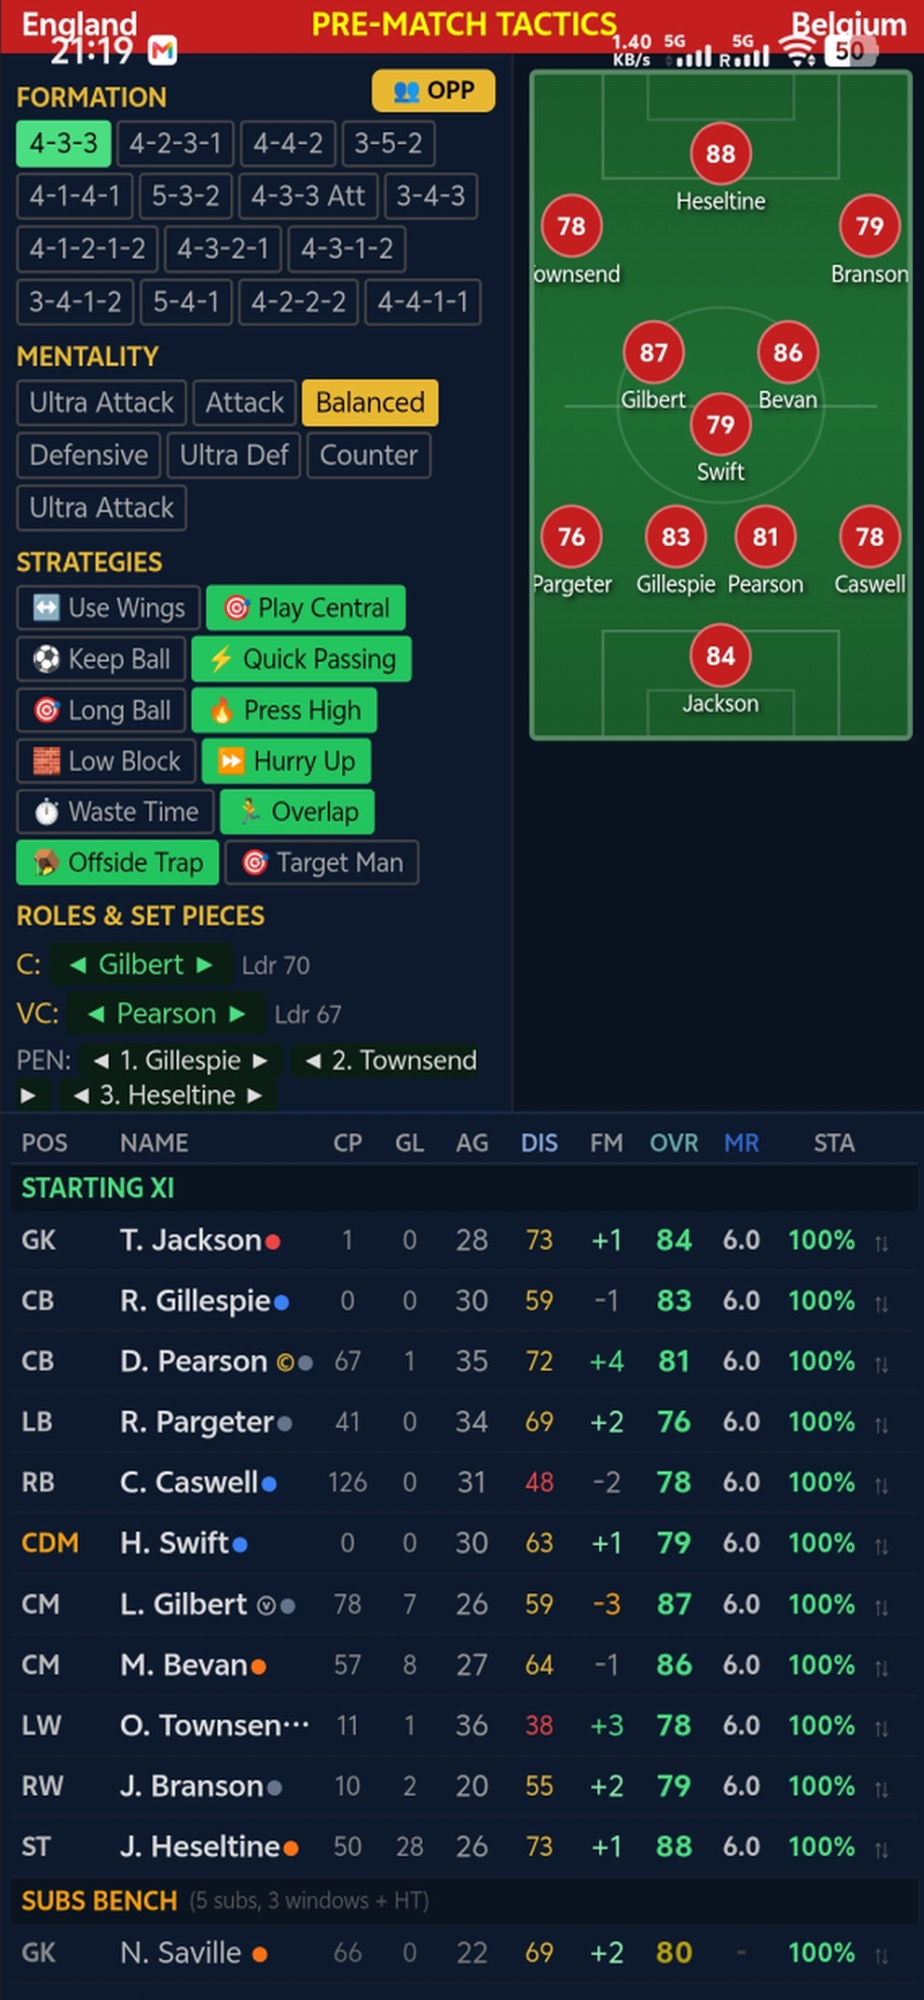Advance the first penalty taker past Gillespie

260,1061
